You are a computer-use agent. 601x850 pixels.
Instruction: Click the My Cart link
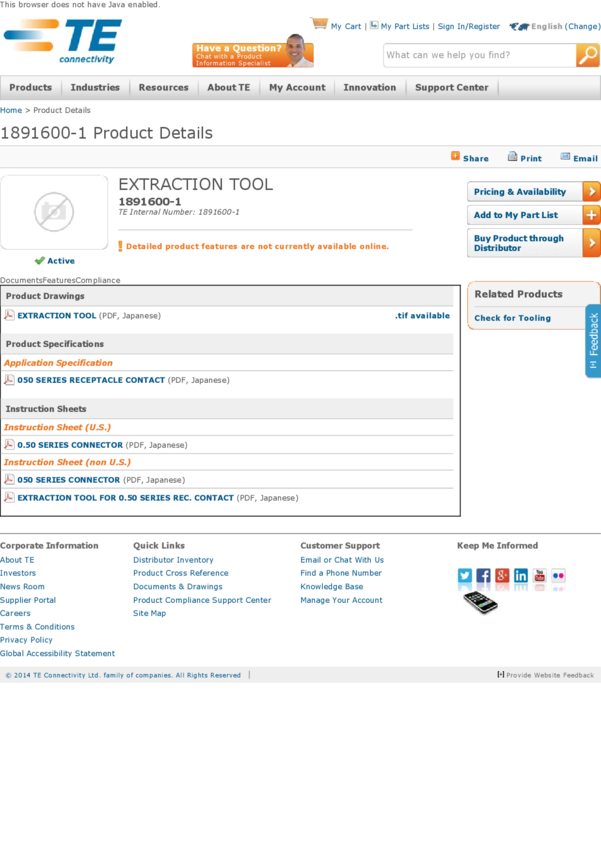click(346, 26)
